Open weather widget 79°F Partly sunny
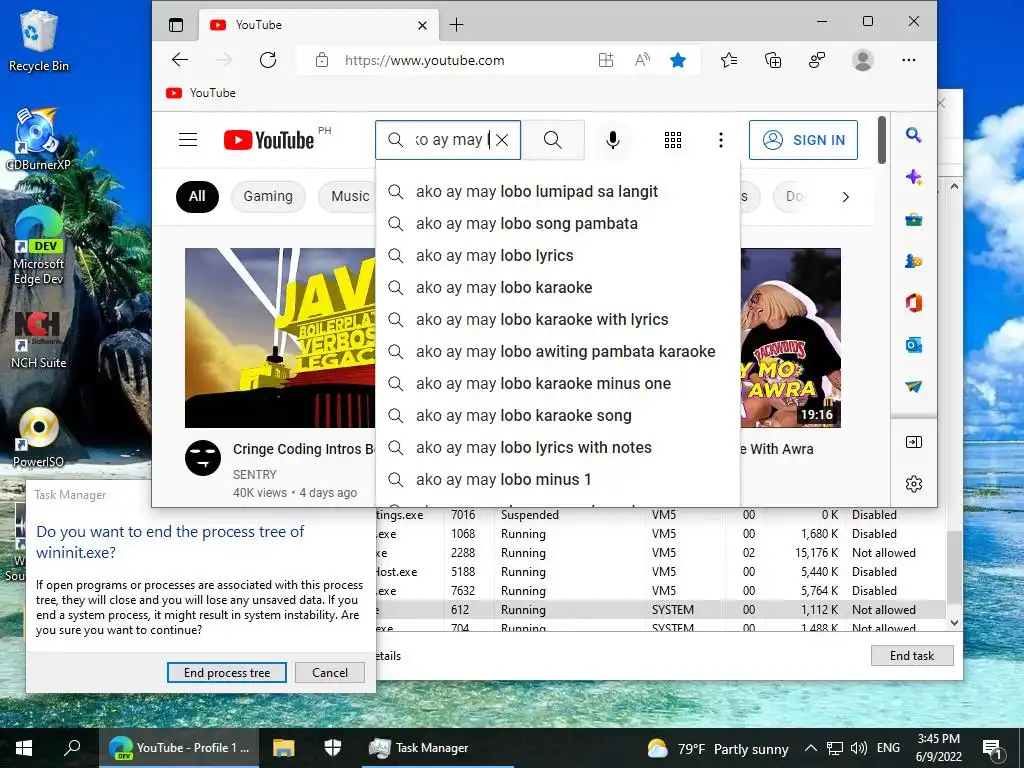 pyautogui.click(x=718, y=748)
